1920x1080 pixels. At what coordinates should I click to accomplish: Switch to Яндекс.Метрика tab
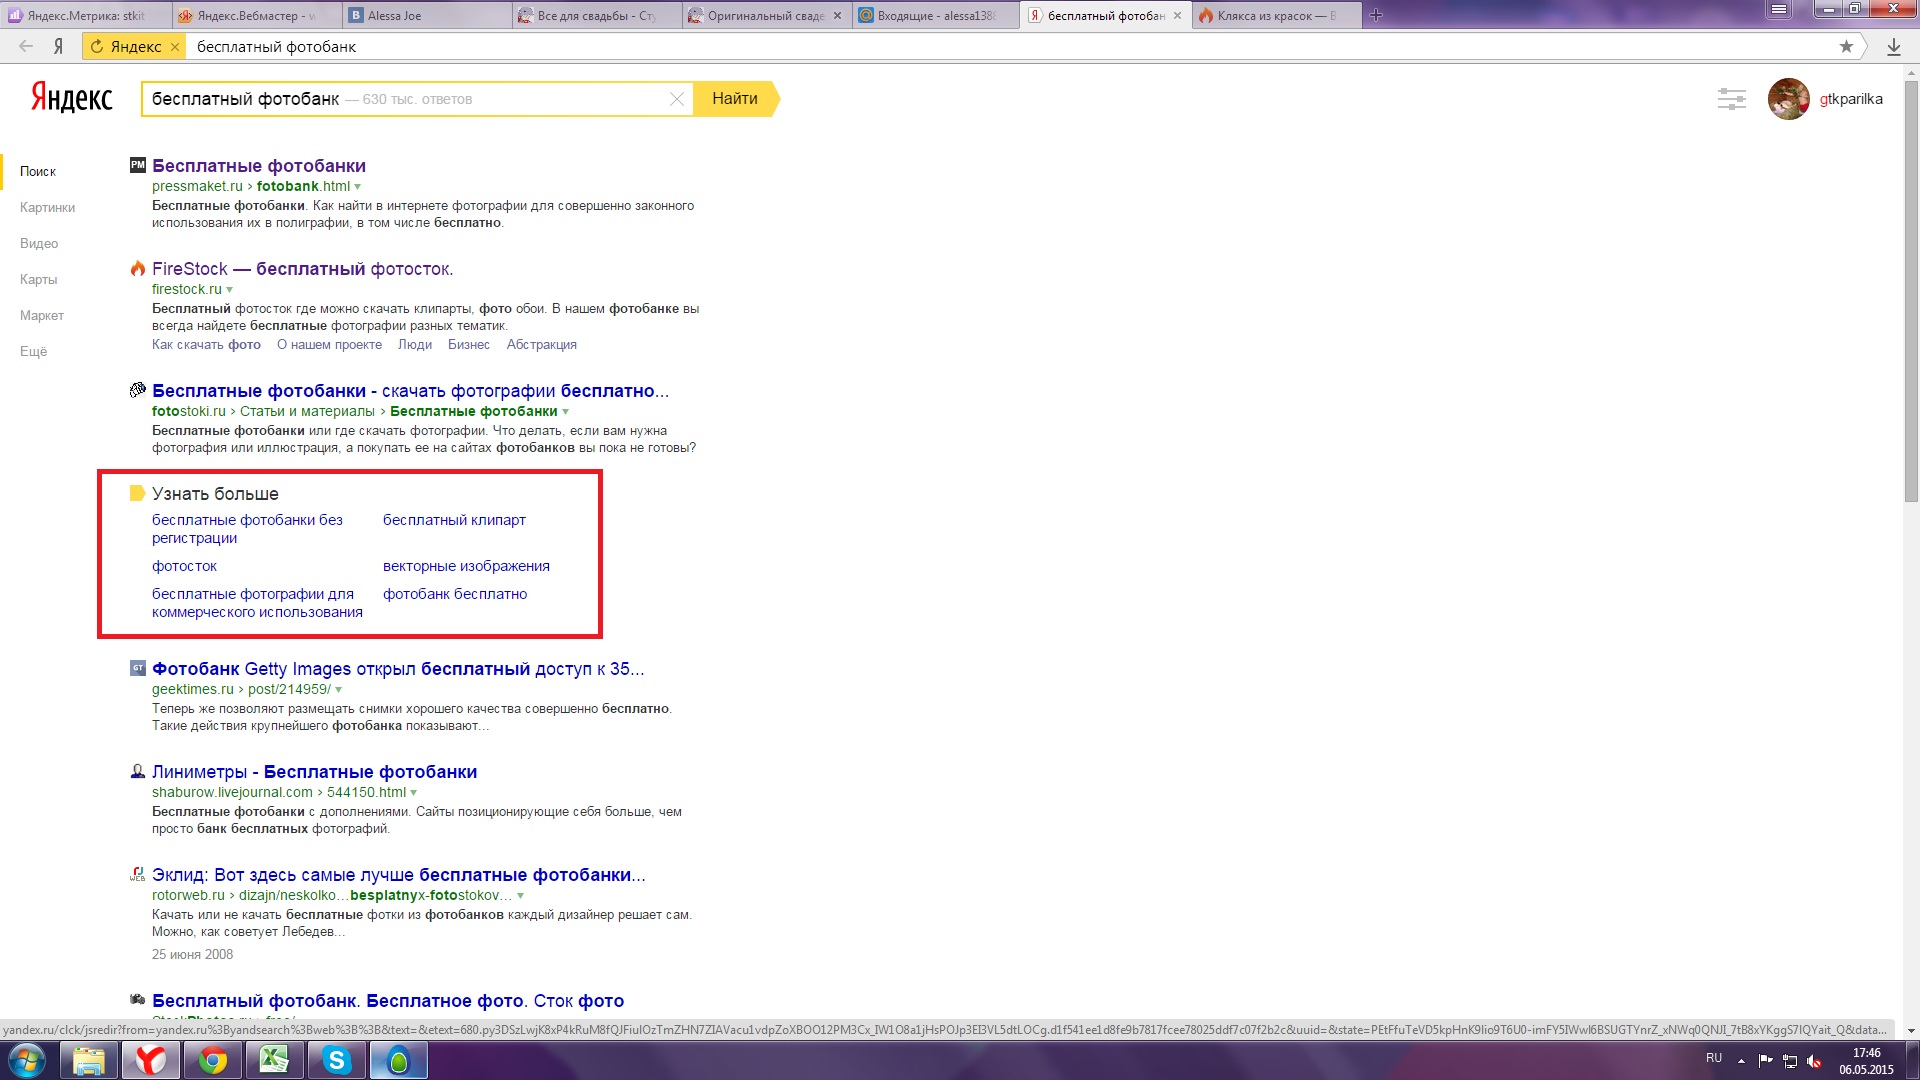pos(84,15)
